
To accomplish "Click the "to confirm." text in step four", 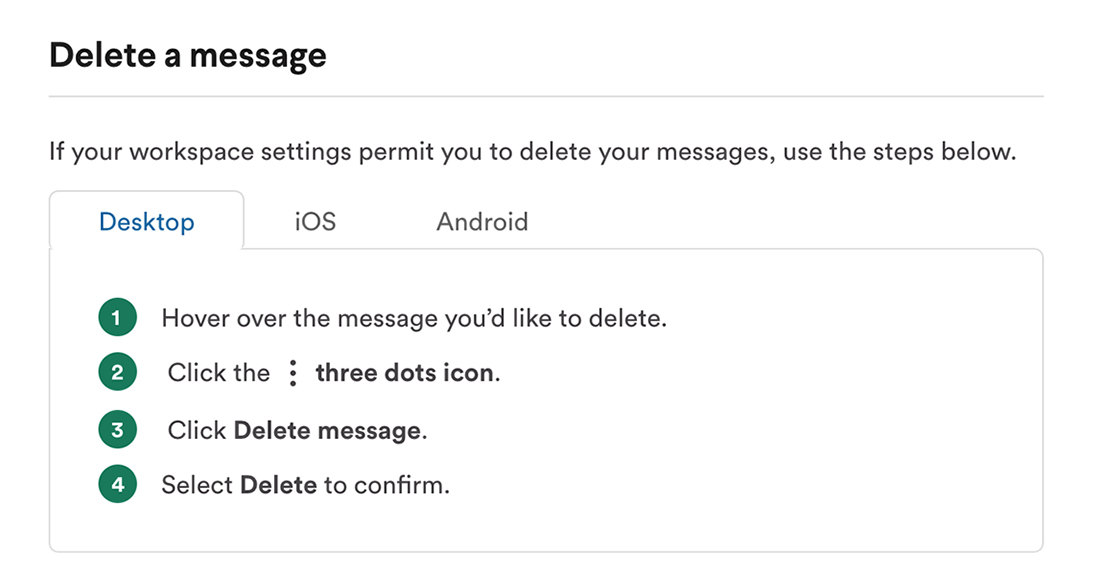I will click(x=387, y=485).
